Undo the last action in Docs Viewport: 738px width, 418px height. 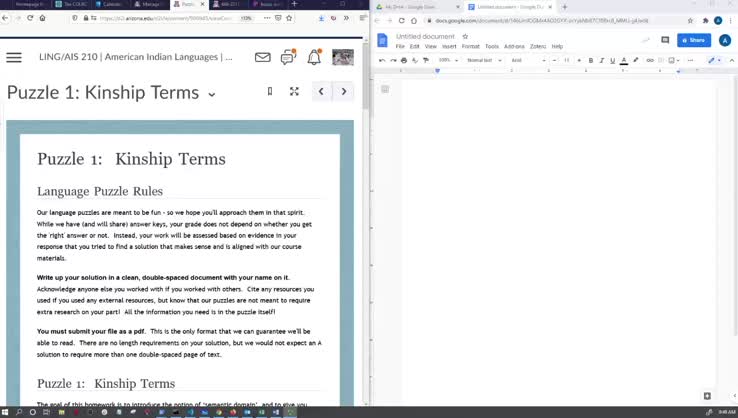(x=382, y=60)
